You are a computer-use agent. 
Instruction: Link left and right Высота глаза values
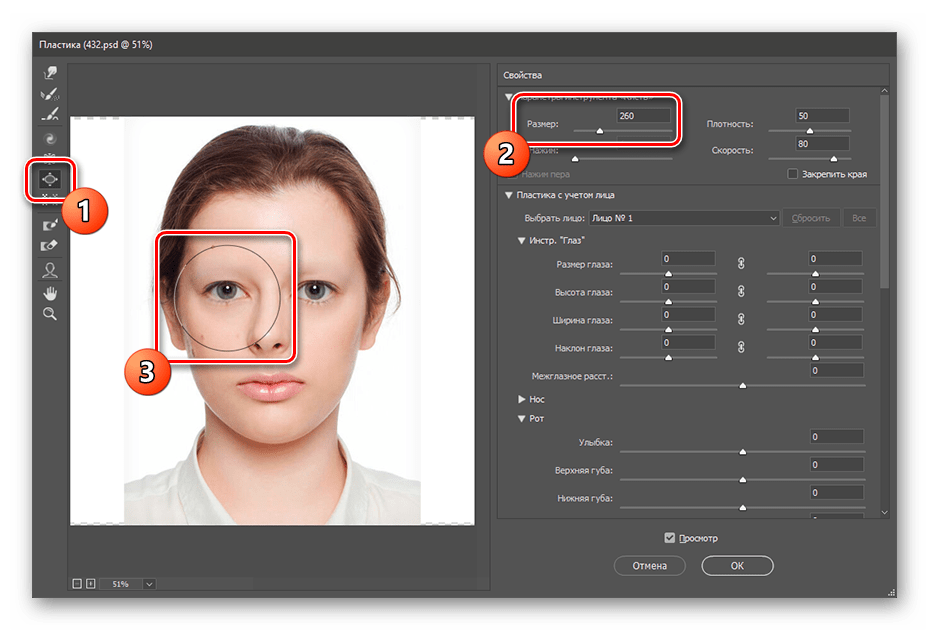741,291
